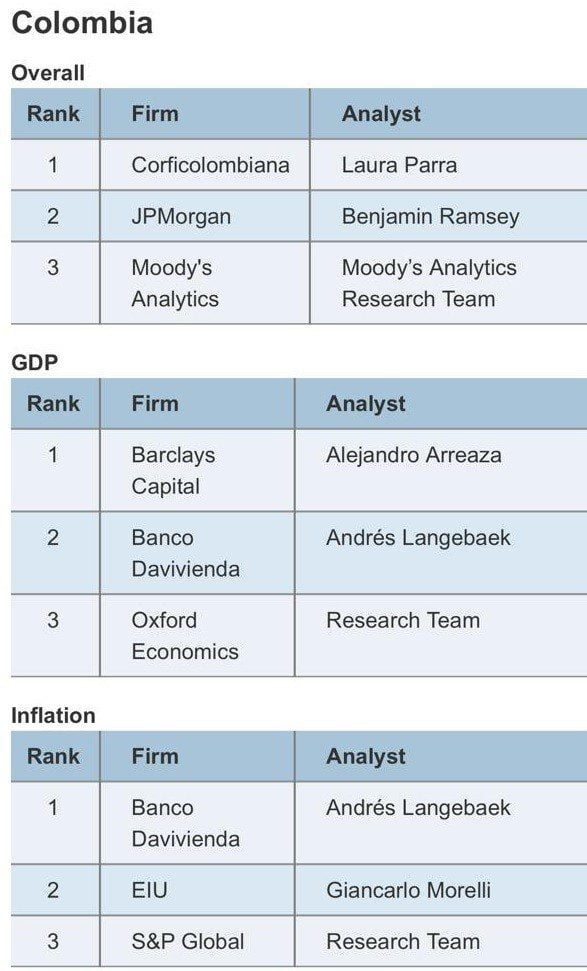Click JPMorgan in the Overall table
Image resolution: width=587 pixels, height=971 pixels.
click(181, 217)
